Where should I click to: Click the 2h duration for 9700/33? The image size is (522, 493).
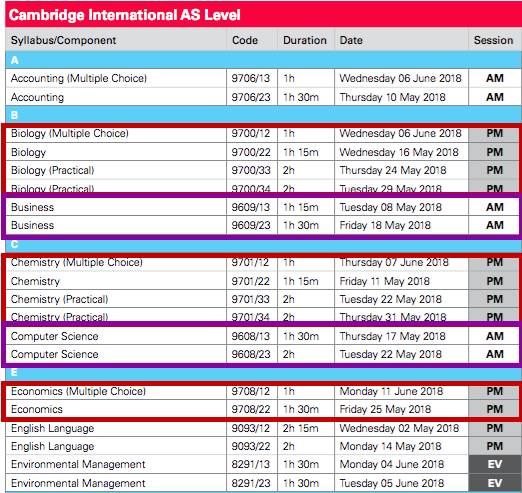click(x=289, y=170)
